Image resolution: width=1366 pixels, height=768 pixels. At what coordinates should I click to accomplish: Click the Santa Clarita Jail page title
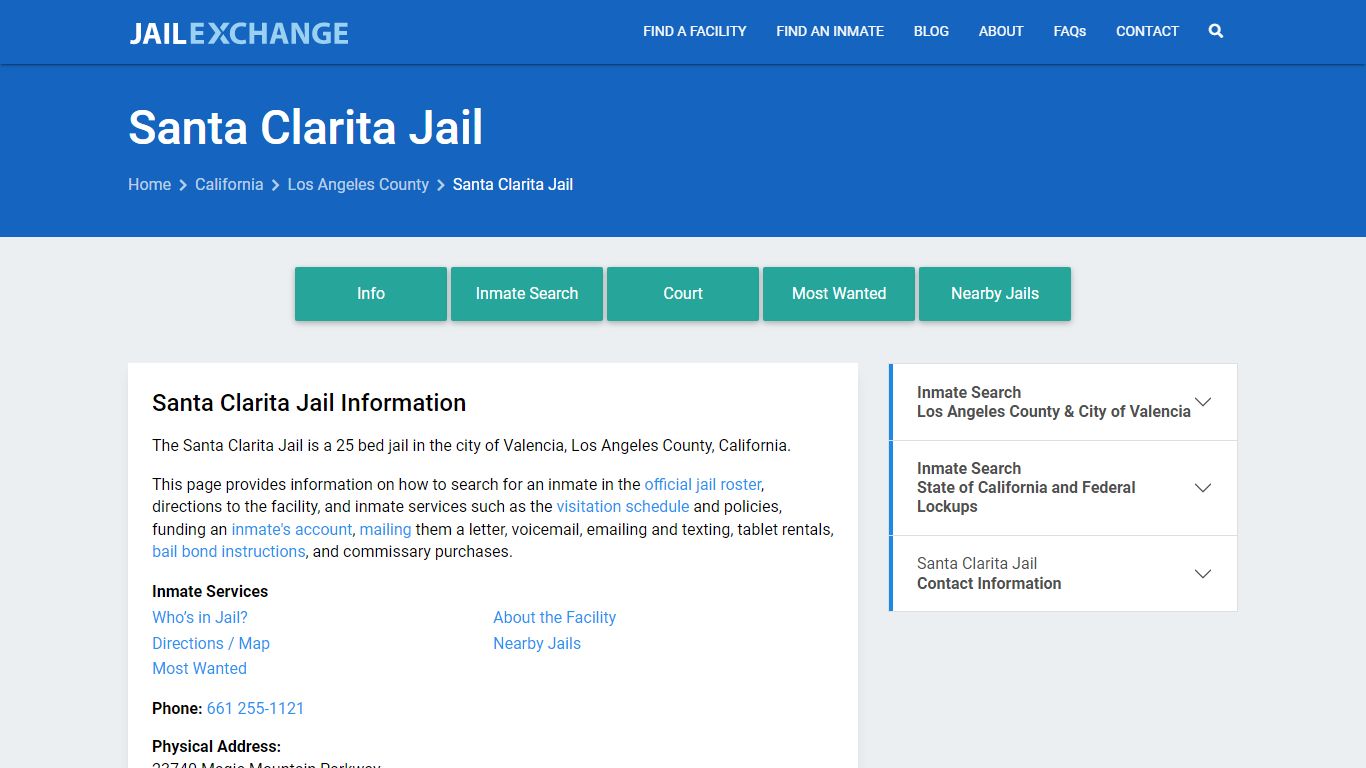tap(306, 128)
